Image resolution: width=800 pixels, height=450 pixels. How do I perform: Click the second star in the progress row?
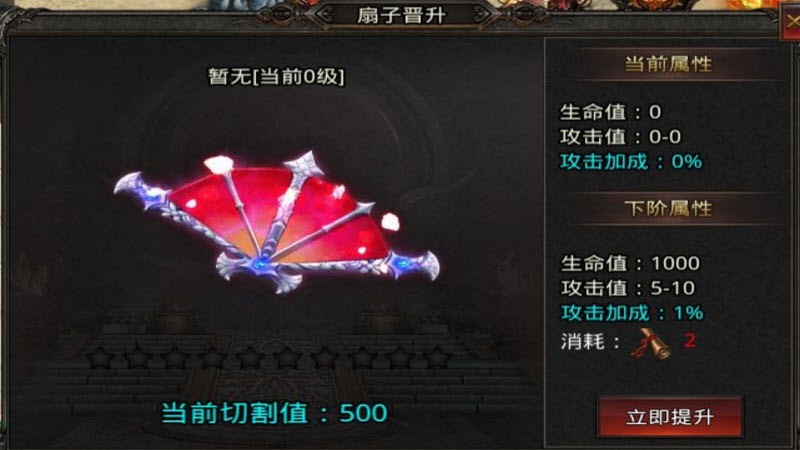[138, 357]
